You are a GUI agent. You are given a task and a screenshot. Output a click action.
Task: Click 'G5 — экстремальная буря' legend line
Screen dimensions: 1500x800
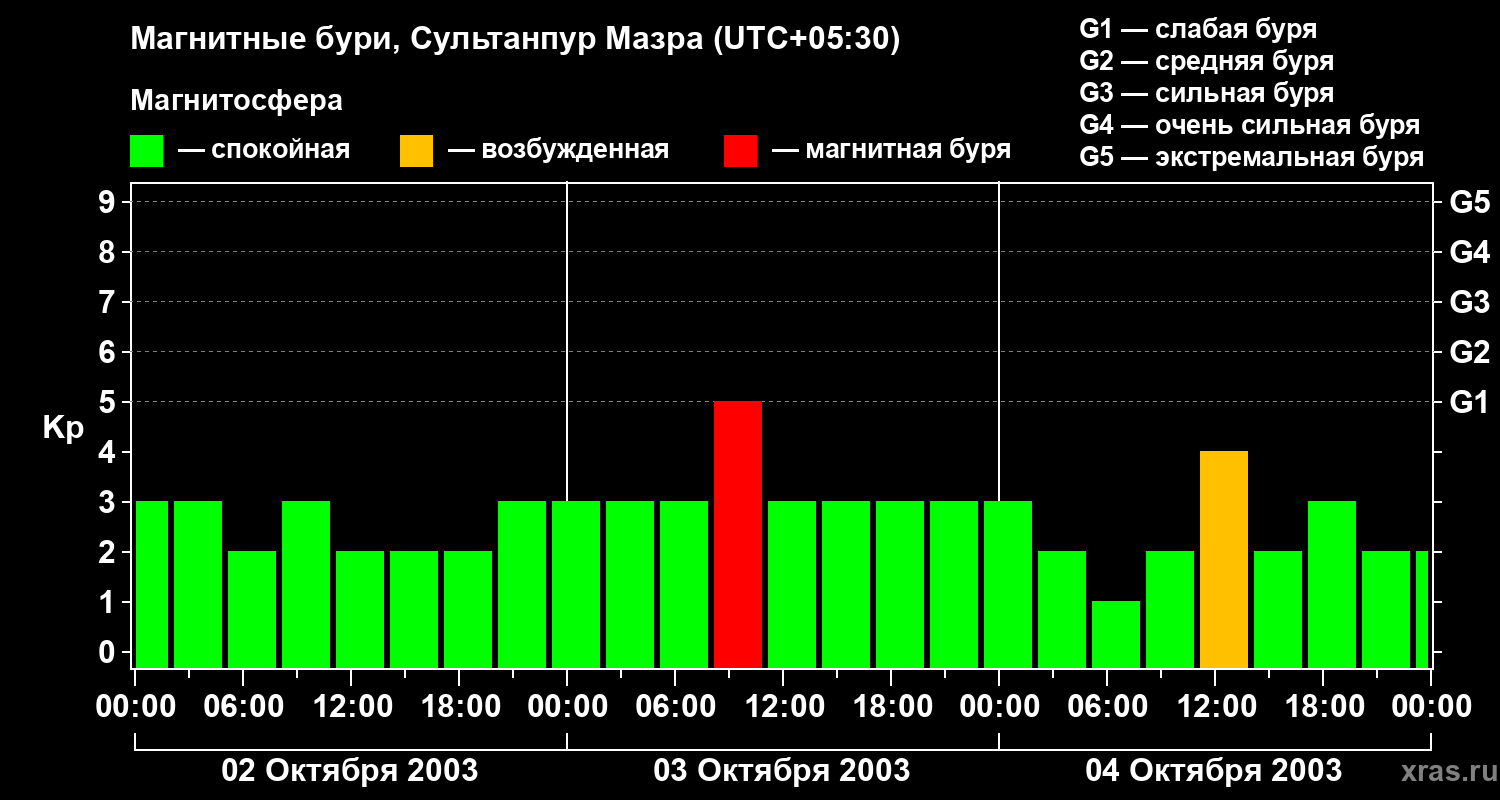(1252, 157)
